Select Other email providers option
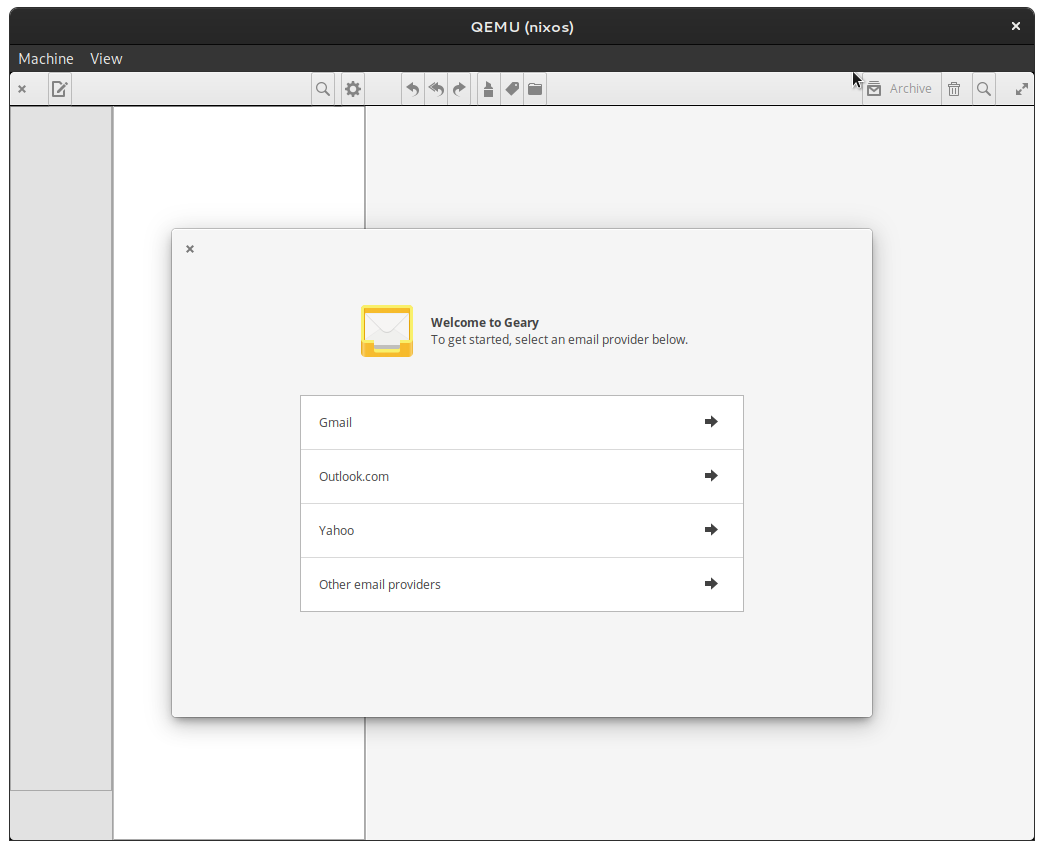The height and width of the screenshot is (850, 1044). (521, 584)
